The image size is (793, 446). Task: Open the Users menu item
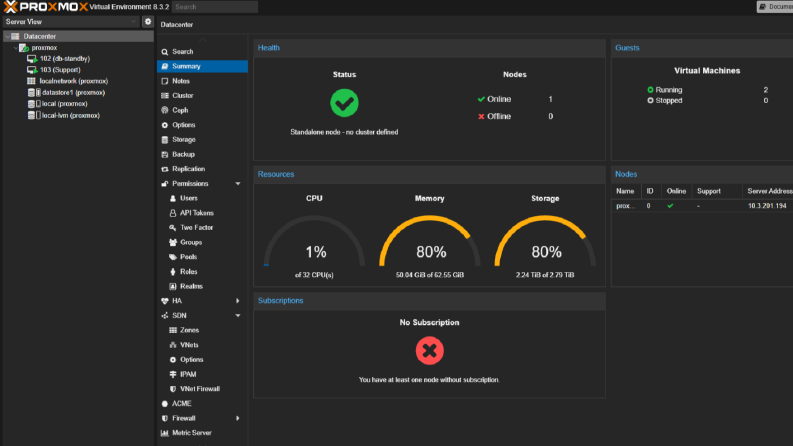tap(202, 198)
